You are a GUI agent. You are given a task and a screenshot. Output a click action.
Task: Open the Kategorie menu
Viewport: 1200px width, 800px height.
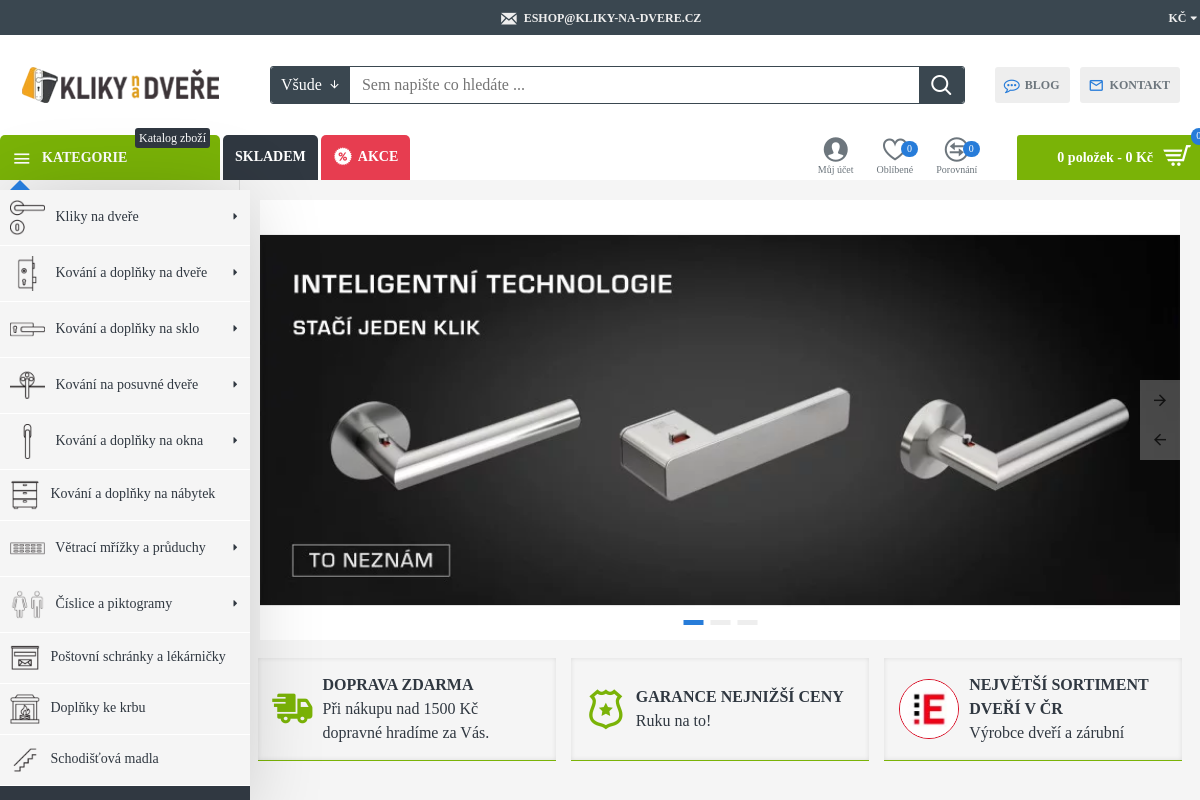click(110, 158)
